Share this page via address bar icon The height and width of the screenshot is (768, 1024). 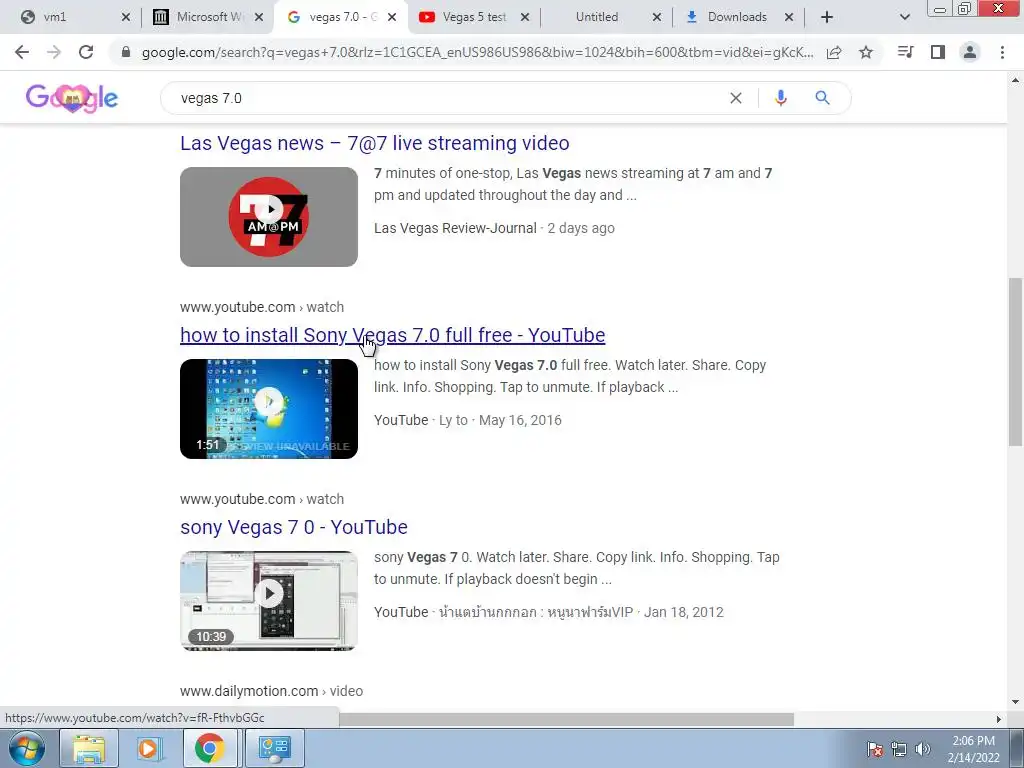pyautogui.click(x=834, y=53)
